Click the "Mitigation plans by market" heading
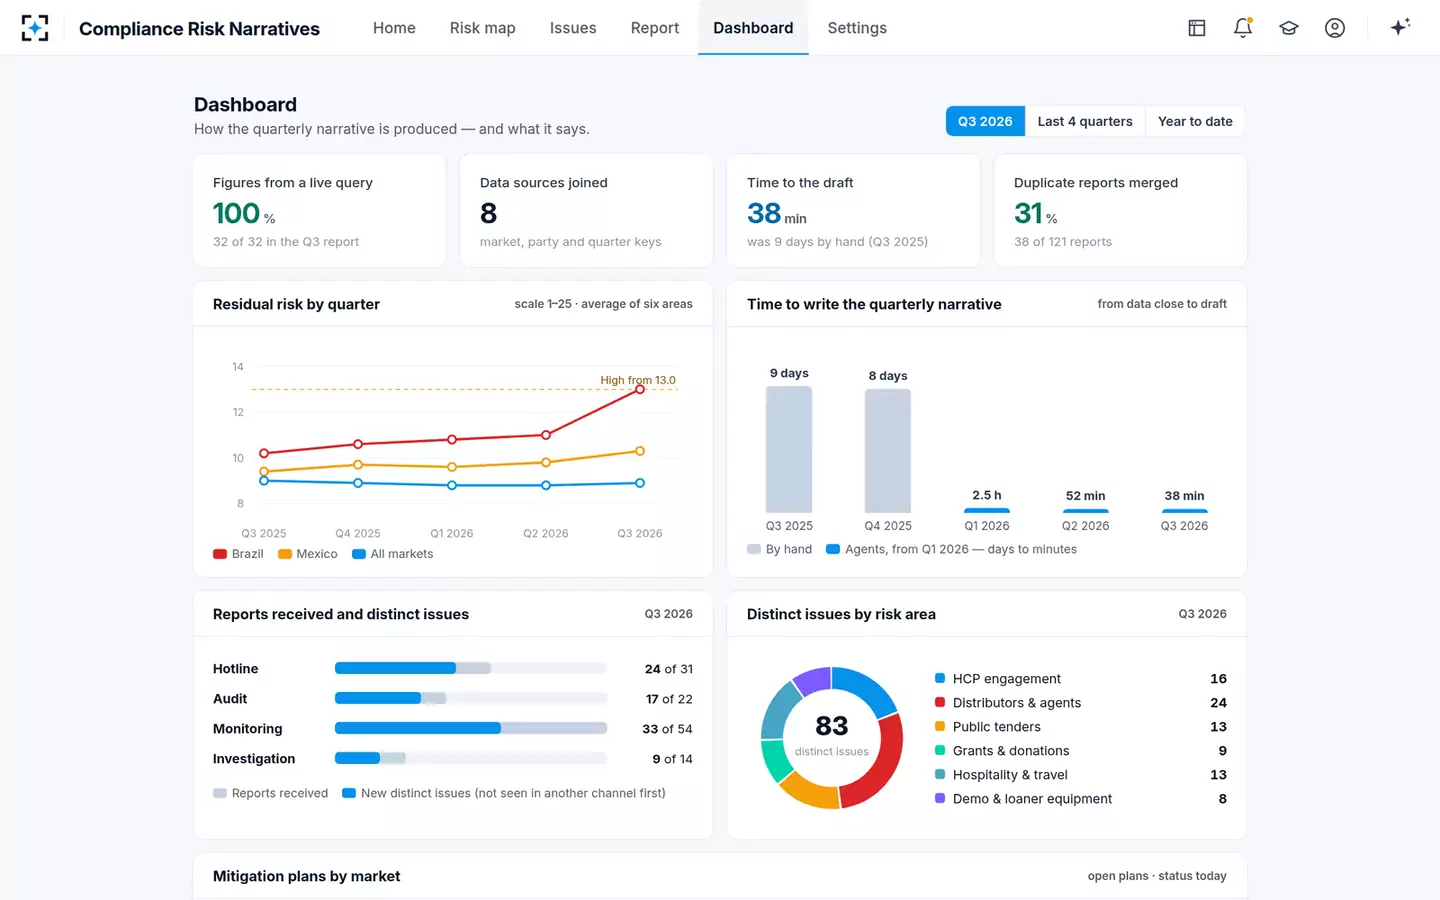Image resolution: width=1440 pixels, height=900 pixels. pyautogui.click(x=306, y=876)
